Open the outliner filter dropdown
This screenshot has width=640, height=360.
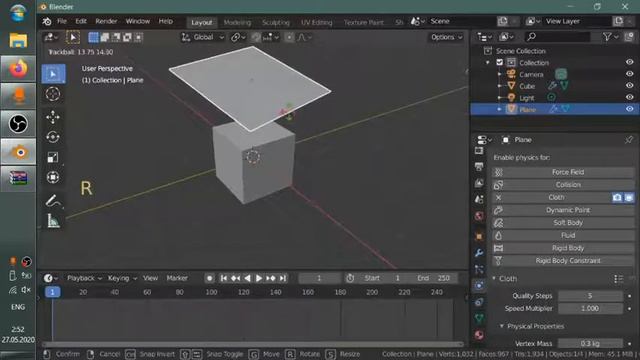click(610, 37)
